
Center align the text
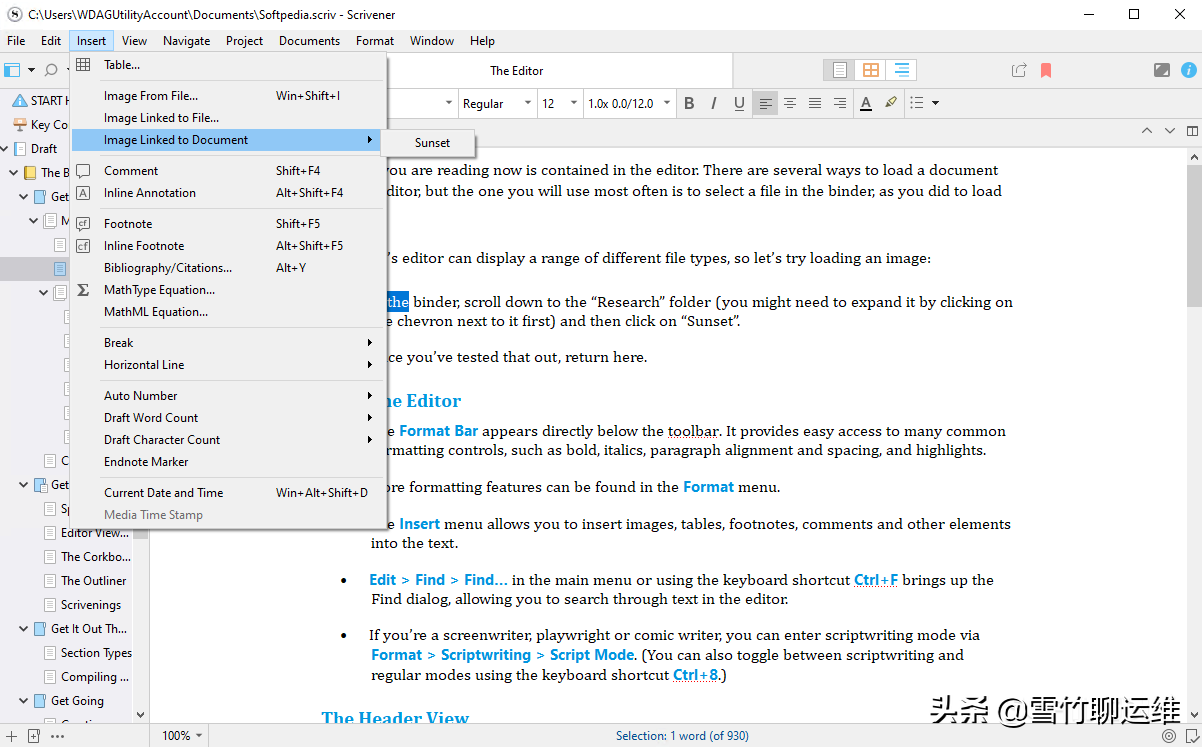coord(790,103)
